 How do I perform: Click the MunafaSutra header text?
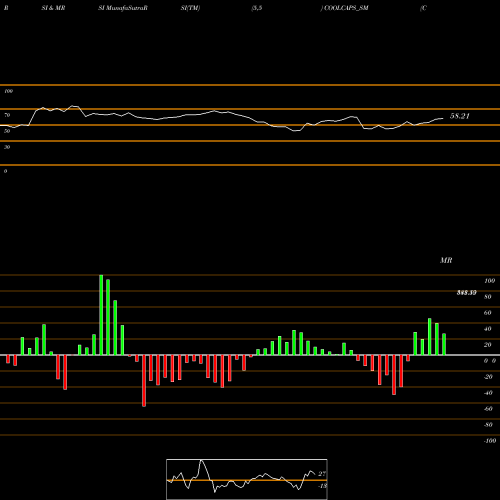tap(123, 8)
